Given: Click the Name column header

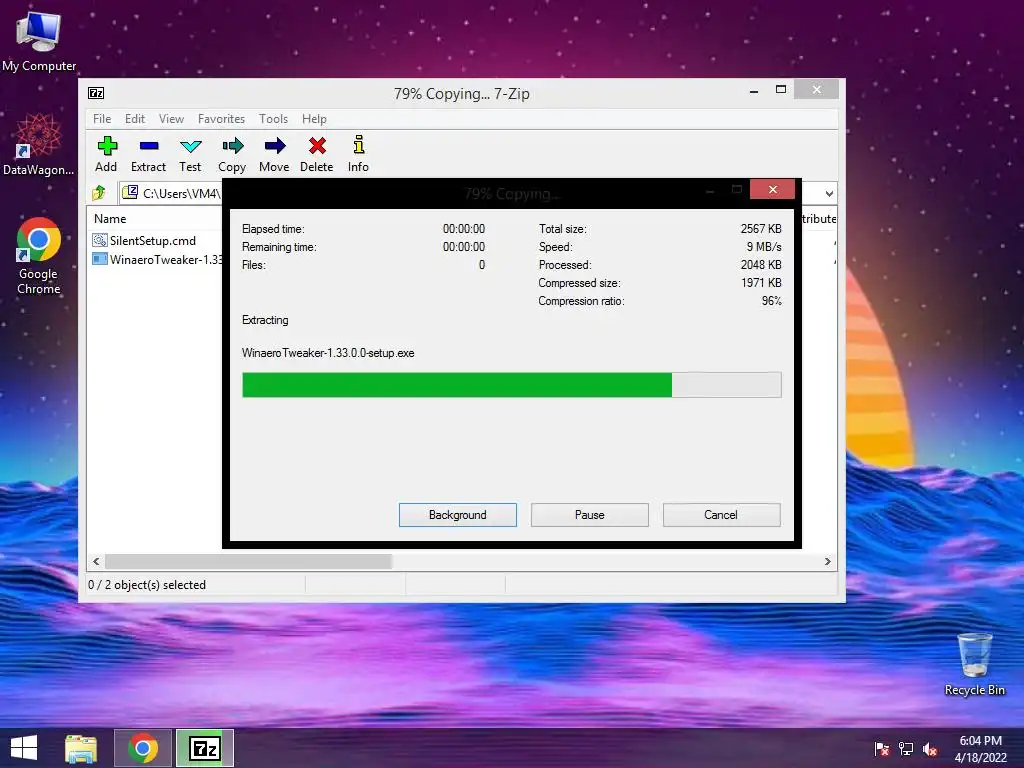Looking at the screenshot, I should (110, 219).
